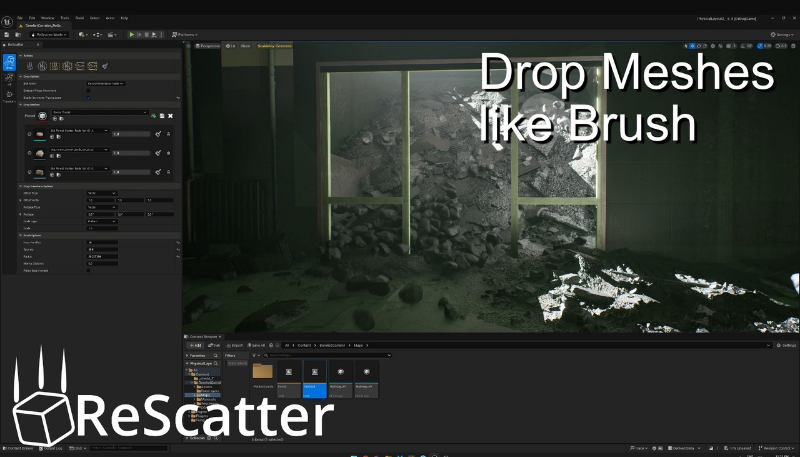Toggle the third mesh row's enable circle
Viewport: 800px width, 457px height.
point(29,172)
